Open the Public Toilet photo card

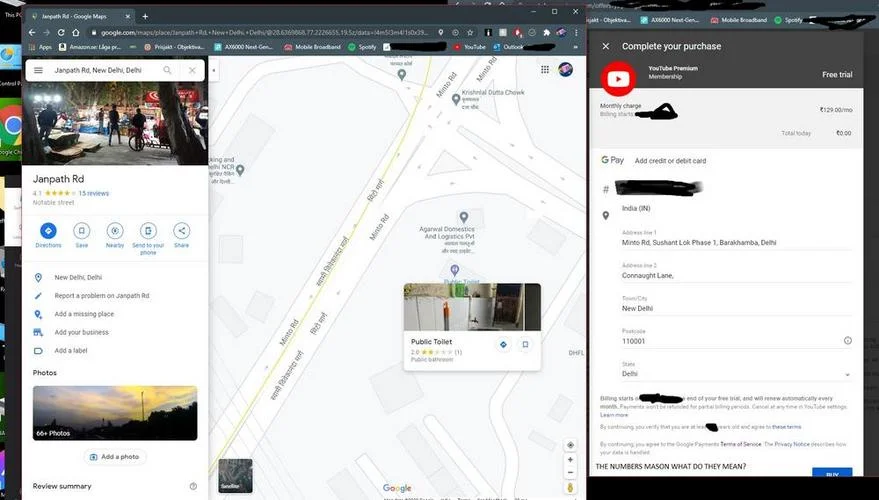472,307
